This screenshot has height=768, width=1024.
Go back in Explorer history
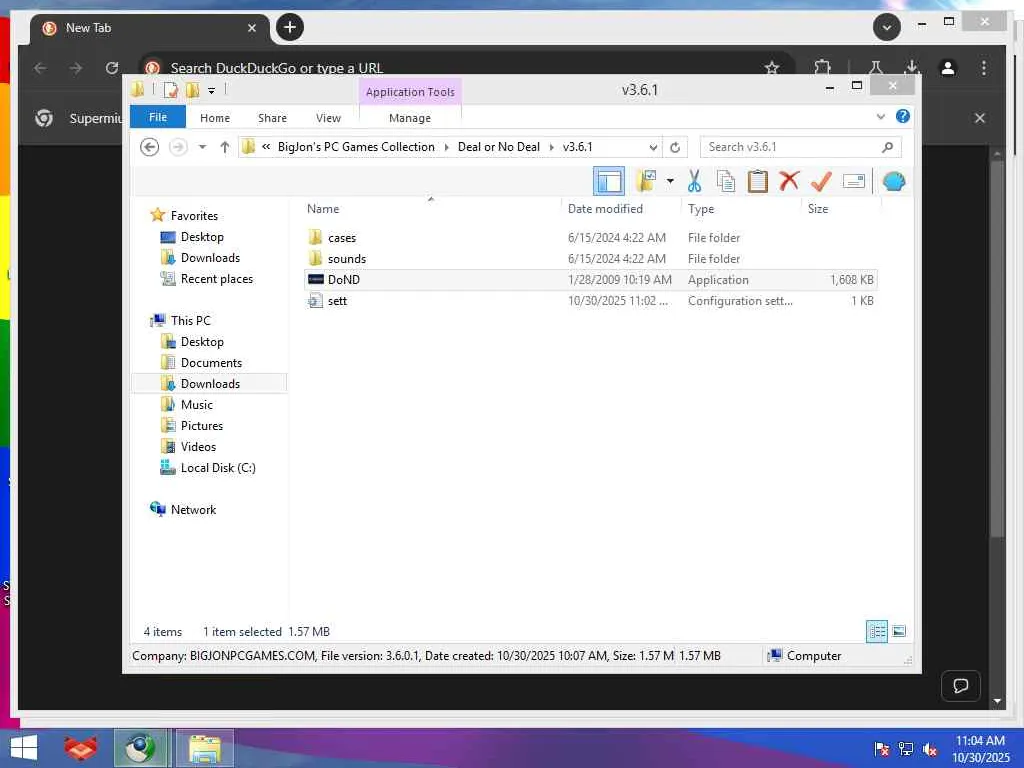pos(150,147)
